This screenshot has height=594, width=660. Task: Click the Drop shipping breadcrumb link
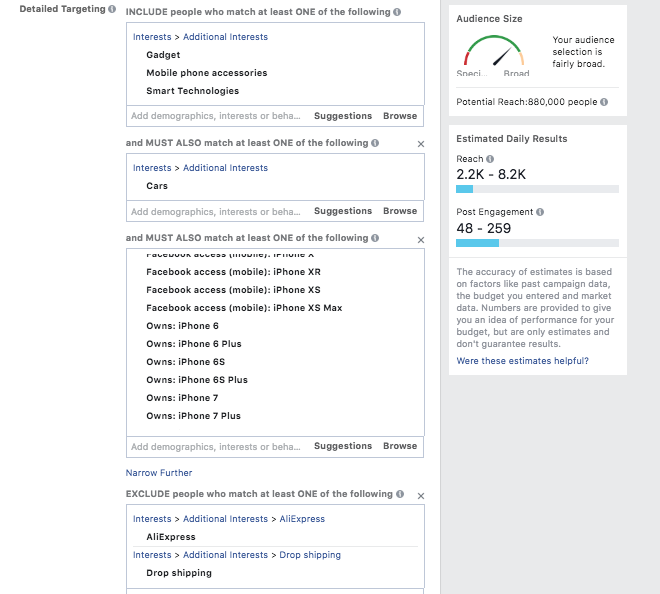tap(310, 555)
